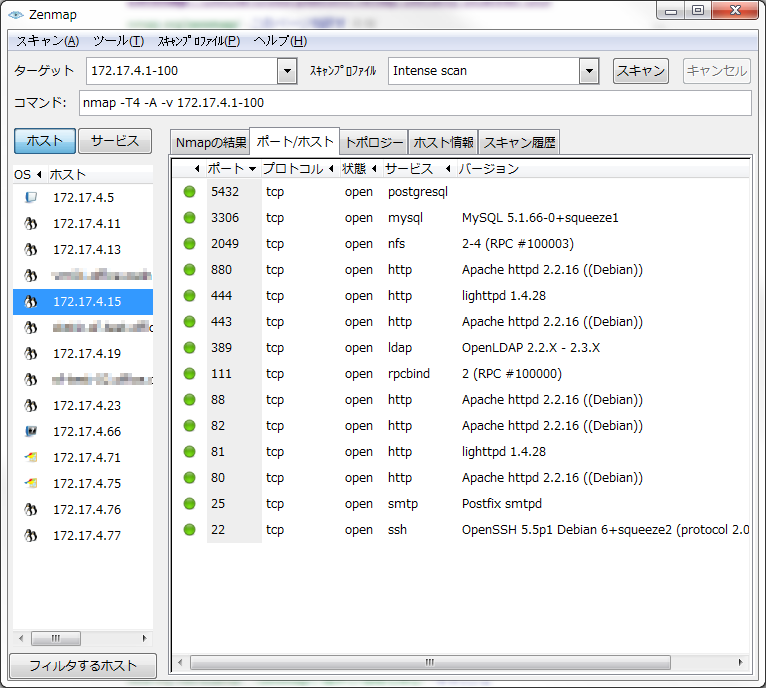
Task: Click the green status icon for port 22
Action: [190, 530]
